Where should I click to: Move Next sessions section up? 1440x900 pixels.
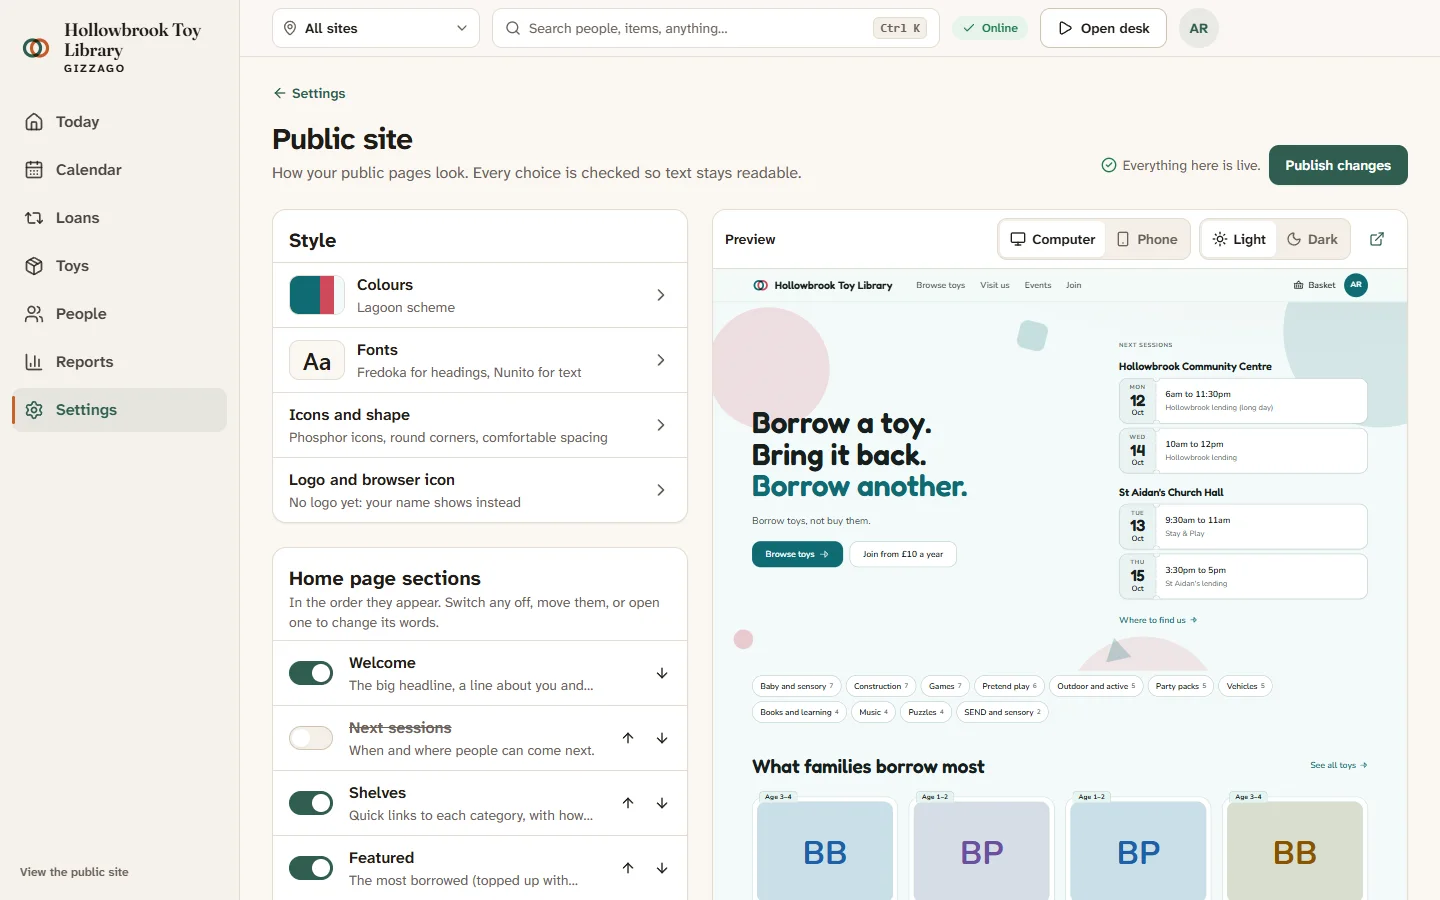[628, 738]
